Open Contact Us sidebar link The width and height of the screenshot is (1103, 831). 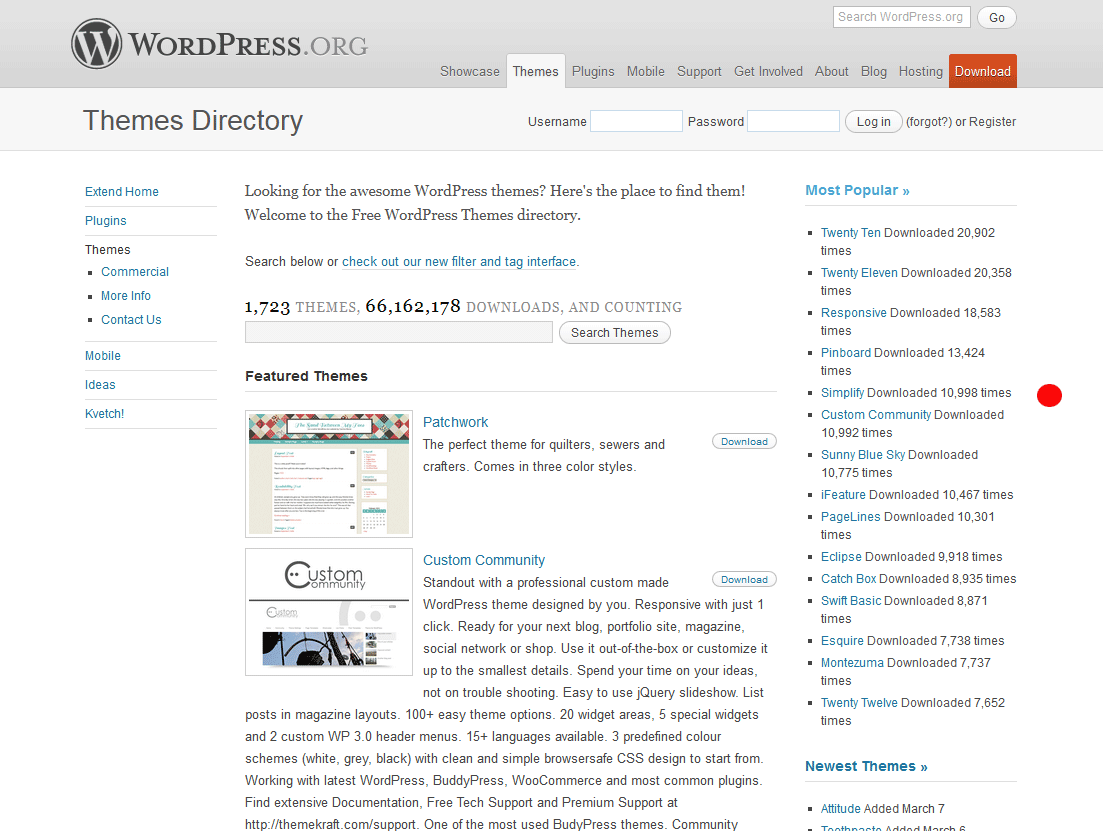tap(131, 319)
